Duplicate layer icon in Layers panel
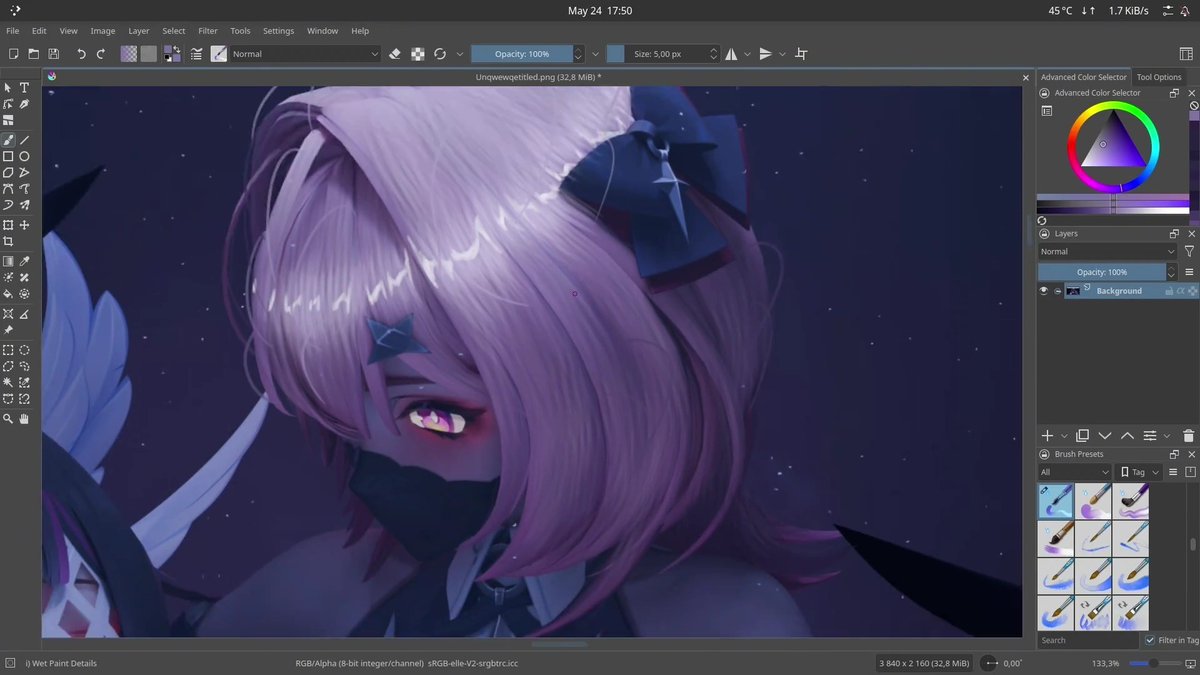Viewport: 1200px width, 675px height. pyautogui.click(x=1082, y=436)
